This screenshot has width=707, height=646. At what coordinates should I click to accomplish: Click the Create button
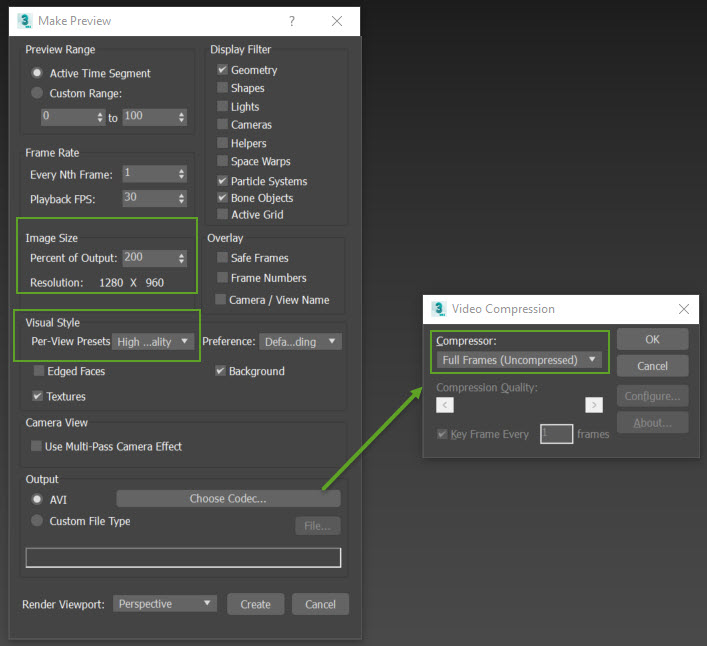(x=256, y=604)
